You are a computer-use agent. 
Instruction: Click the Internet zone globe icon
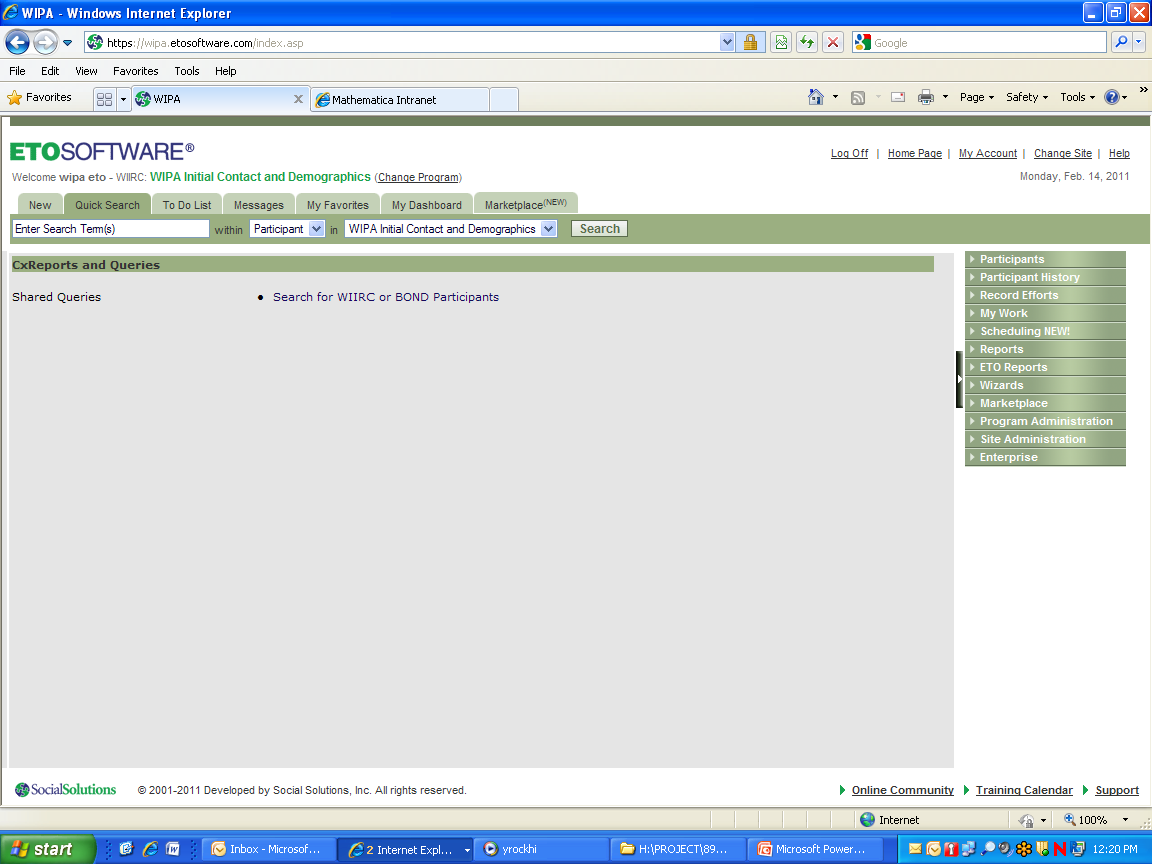point(868,820)
